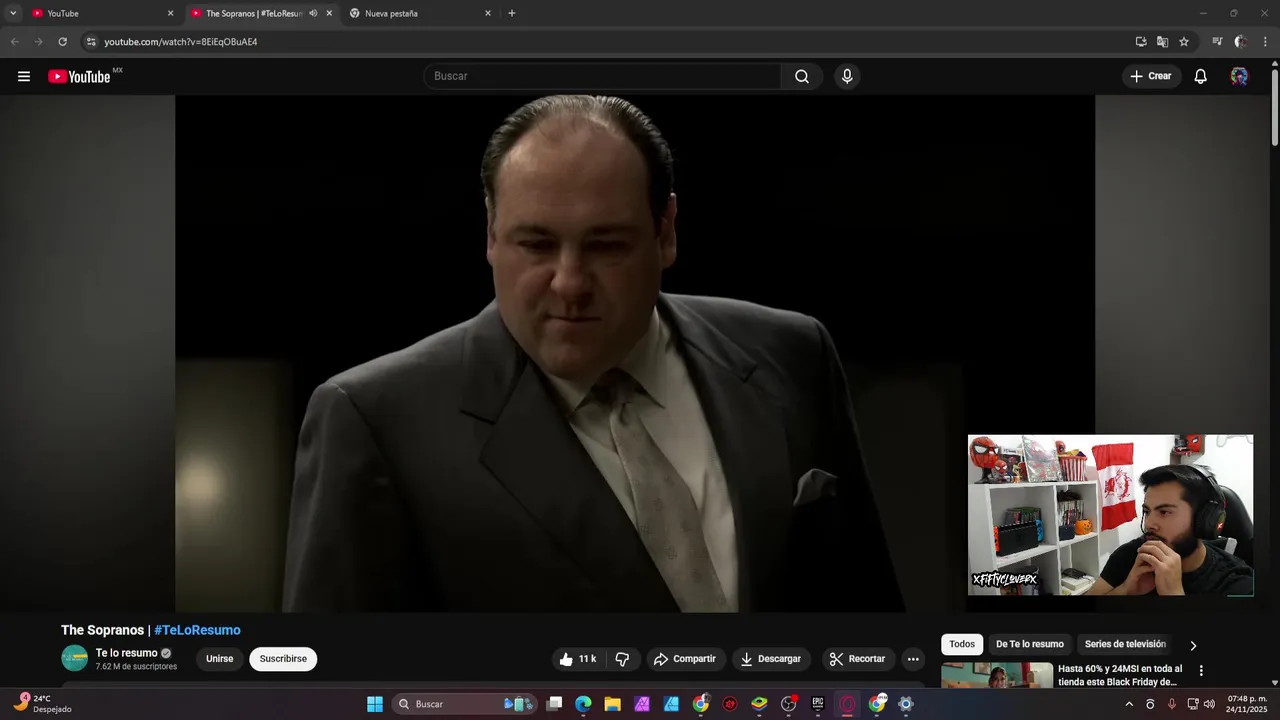Mute The Sopranos tab audio icon
This screenshot has width=1280, height=720.
313,13
